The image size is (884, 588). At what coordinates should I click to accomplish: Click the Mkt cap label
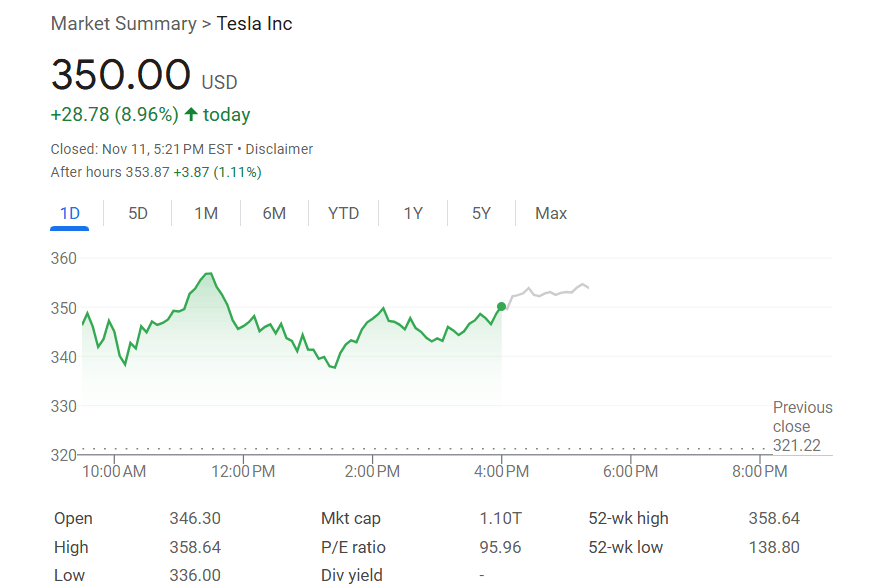350,518
